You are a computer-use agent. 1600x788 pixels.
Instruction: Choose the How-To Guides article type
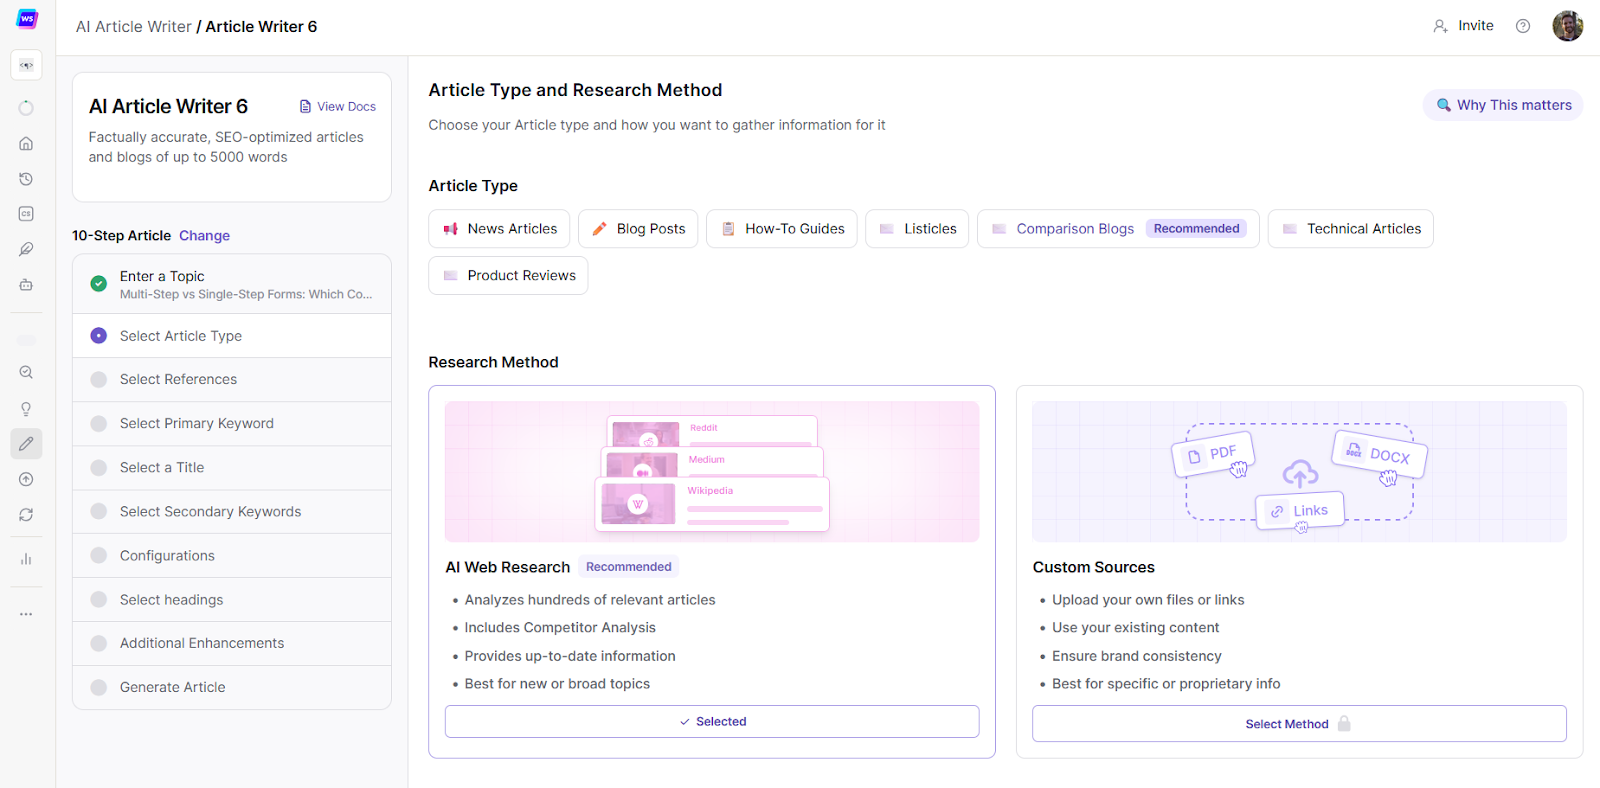click(x=781, y=229)
